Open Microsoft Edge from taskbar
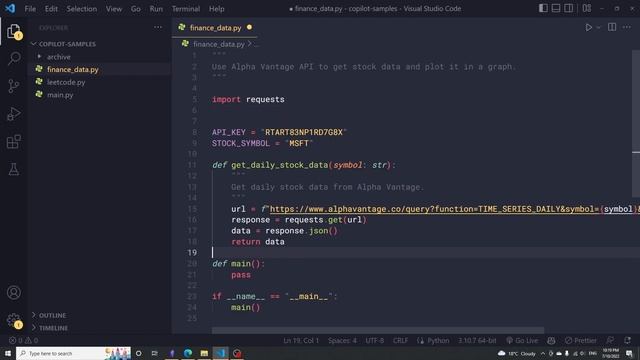The height and width of the screenshot is (360, 640). point(188,353)
